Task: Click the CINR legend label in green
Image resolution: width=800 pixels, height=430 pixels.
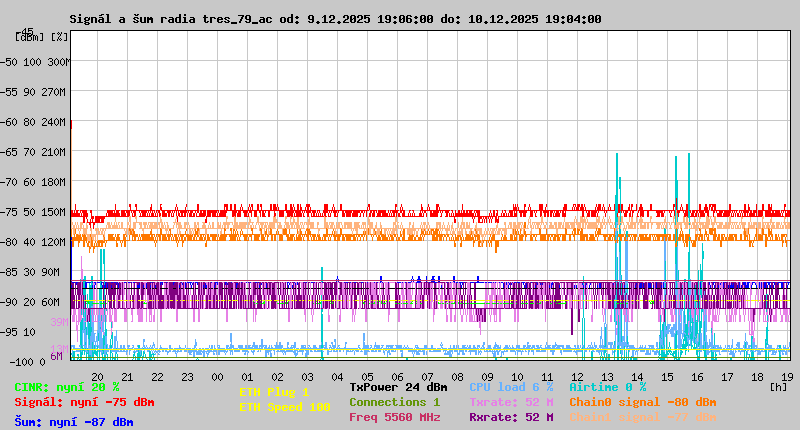Action: pos(67,387)
